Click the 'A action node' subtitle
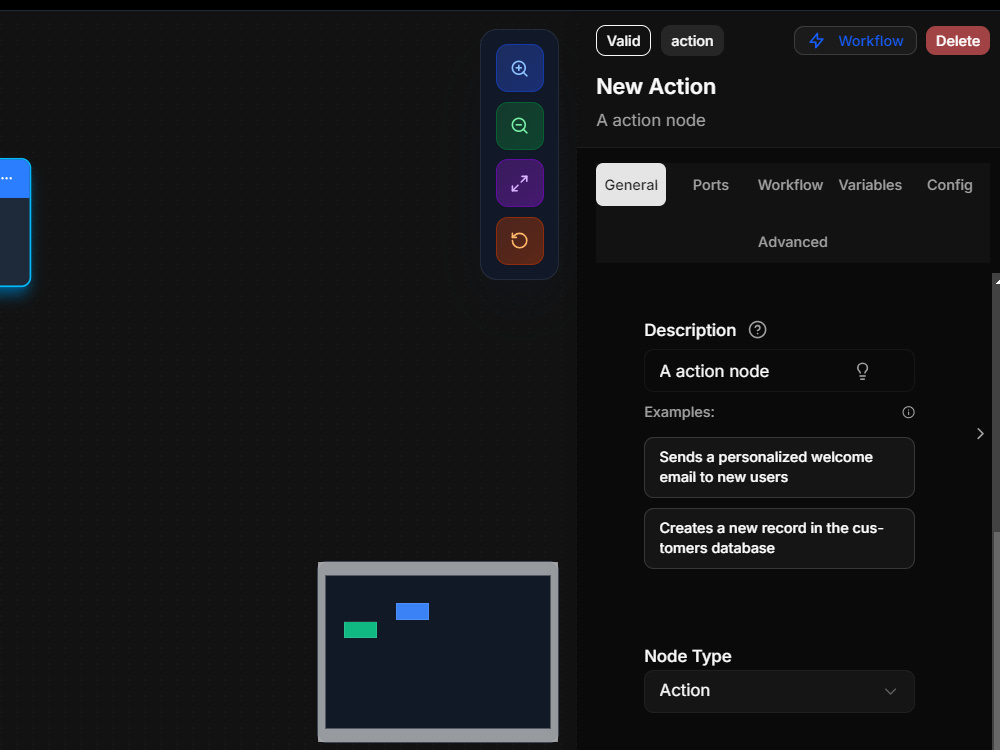The image size is (1000, 750). (651, 121)
